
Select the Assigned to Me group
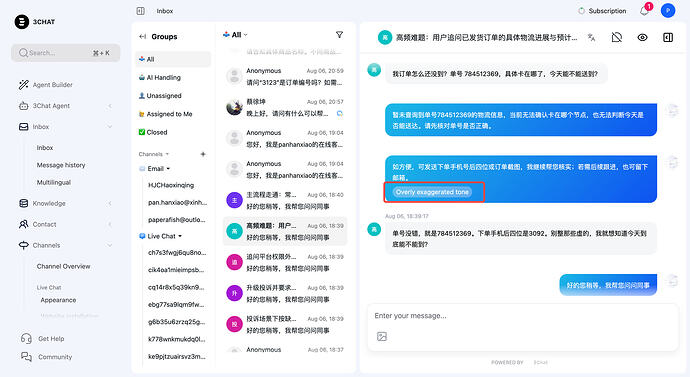tap(173, 114)
